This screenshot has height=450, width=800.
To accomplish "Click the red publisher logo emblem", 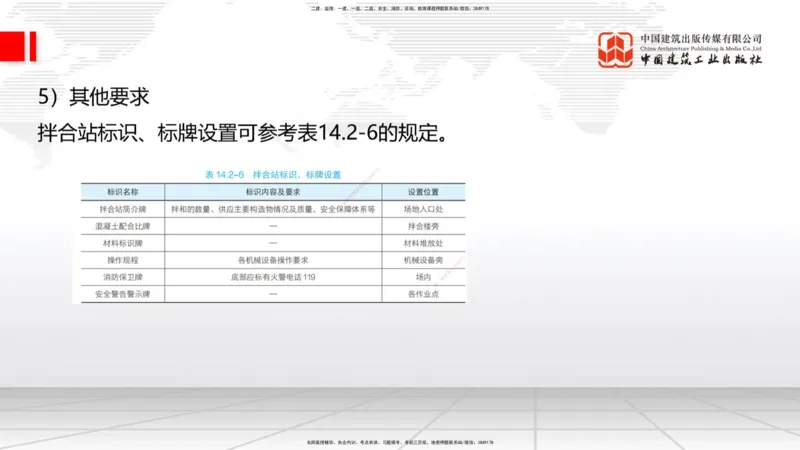I will pyautogui.click(x=615, y=49).
